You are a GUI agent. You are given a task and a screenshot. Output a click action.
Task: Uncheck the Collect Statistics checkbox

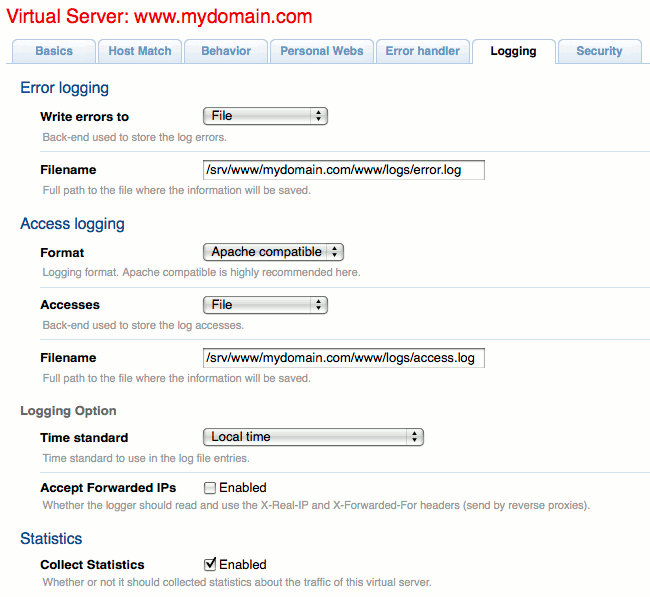pos(210,564)
